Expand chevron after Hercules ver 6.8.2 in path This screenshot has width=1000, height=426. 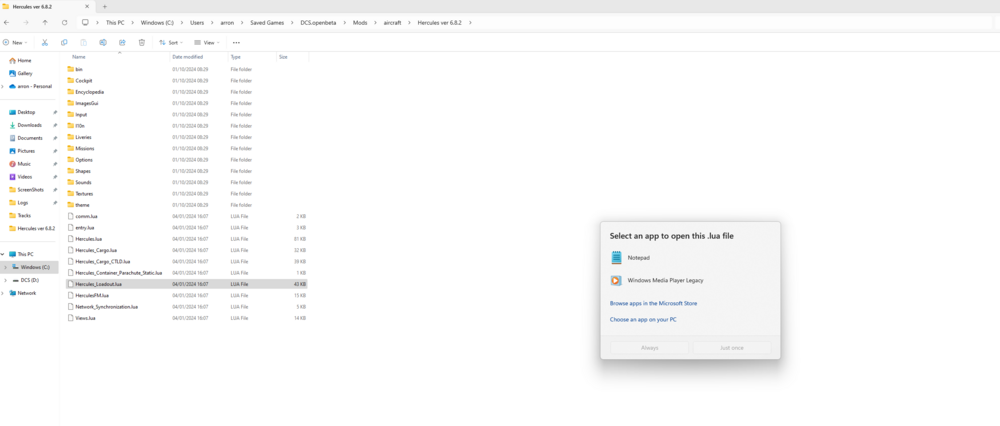click(x=470, y=22)
